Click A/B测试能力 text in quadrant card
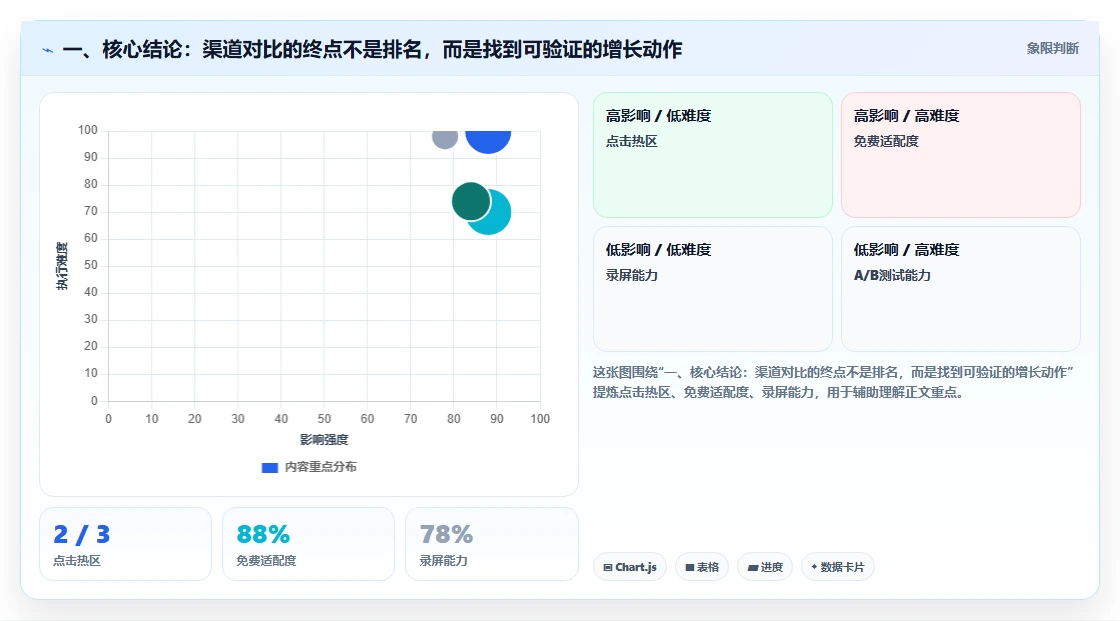Viewport: 1120px width, 621px height. tap(892, 275)
